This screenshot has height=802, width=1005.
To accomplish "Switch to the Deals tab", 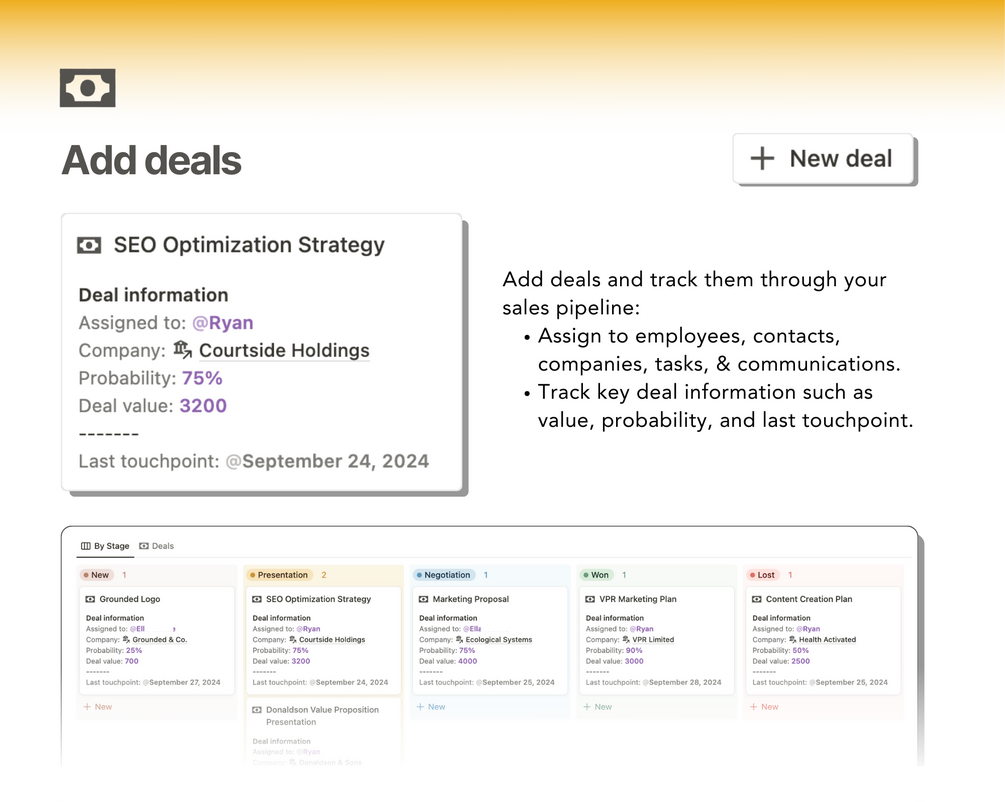I will pos(156,546).
